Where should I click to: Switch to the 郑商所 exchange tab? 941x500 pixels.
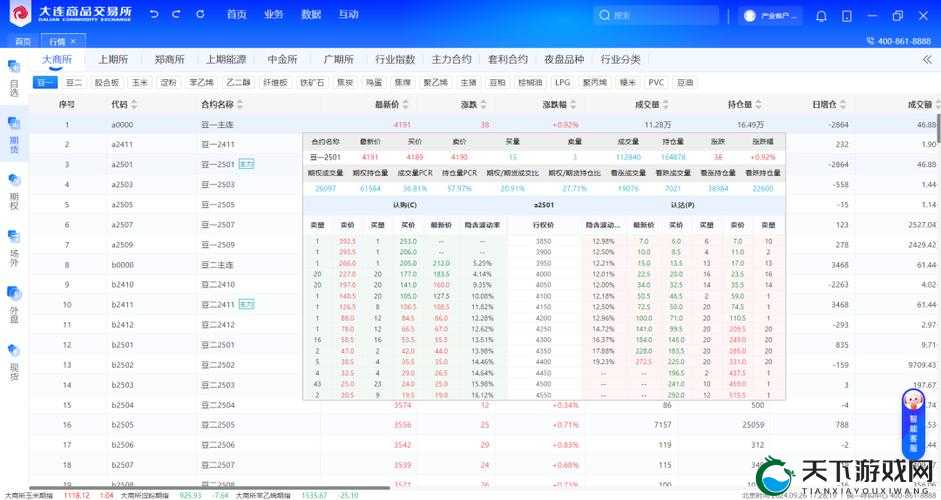(x=169, y=59)
